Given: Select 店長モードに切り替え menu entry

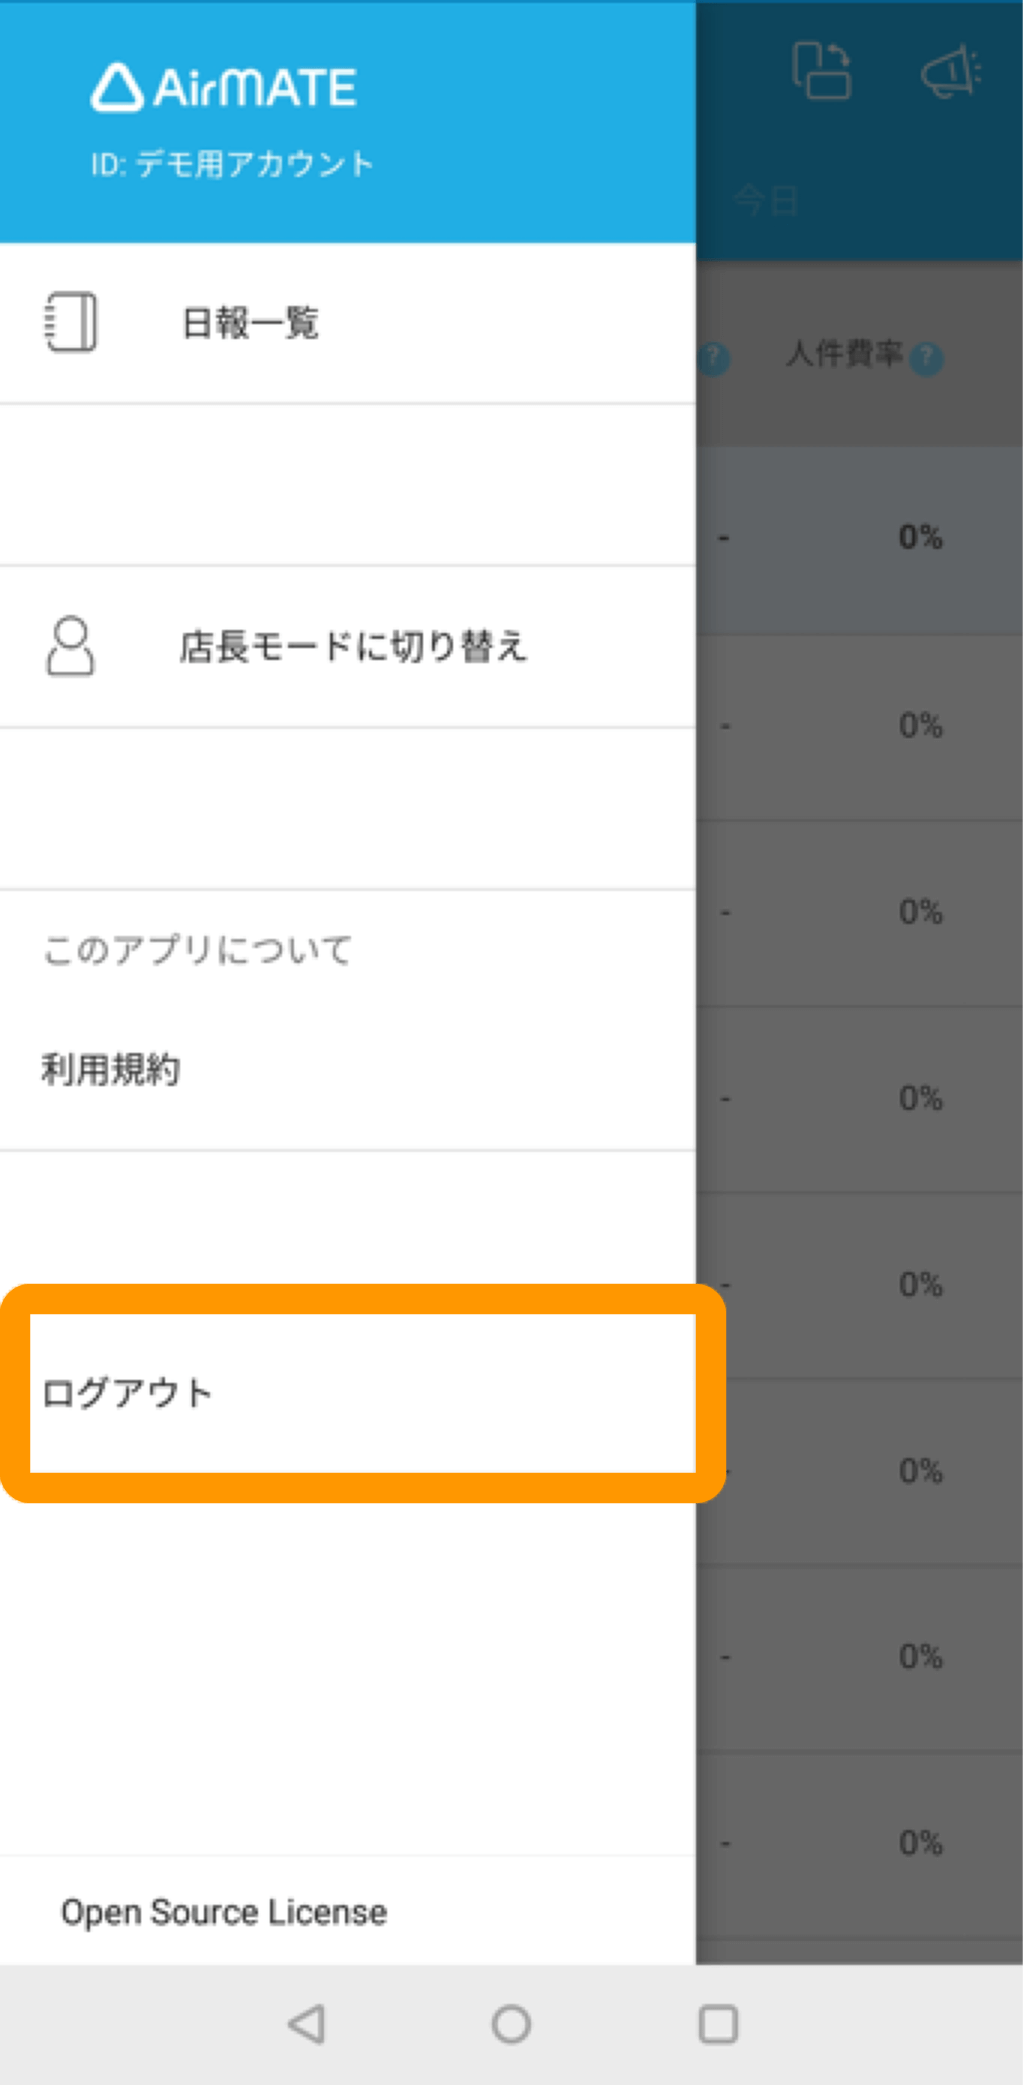Looking at the screenshot, I should 347,647.
